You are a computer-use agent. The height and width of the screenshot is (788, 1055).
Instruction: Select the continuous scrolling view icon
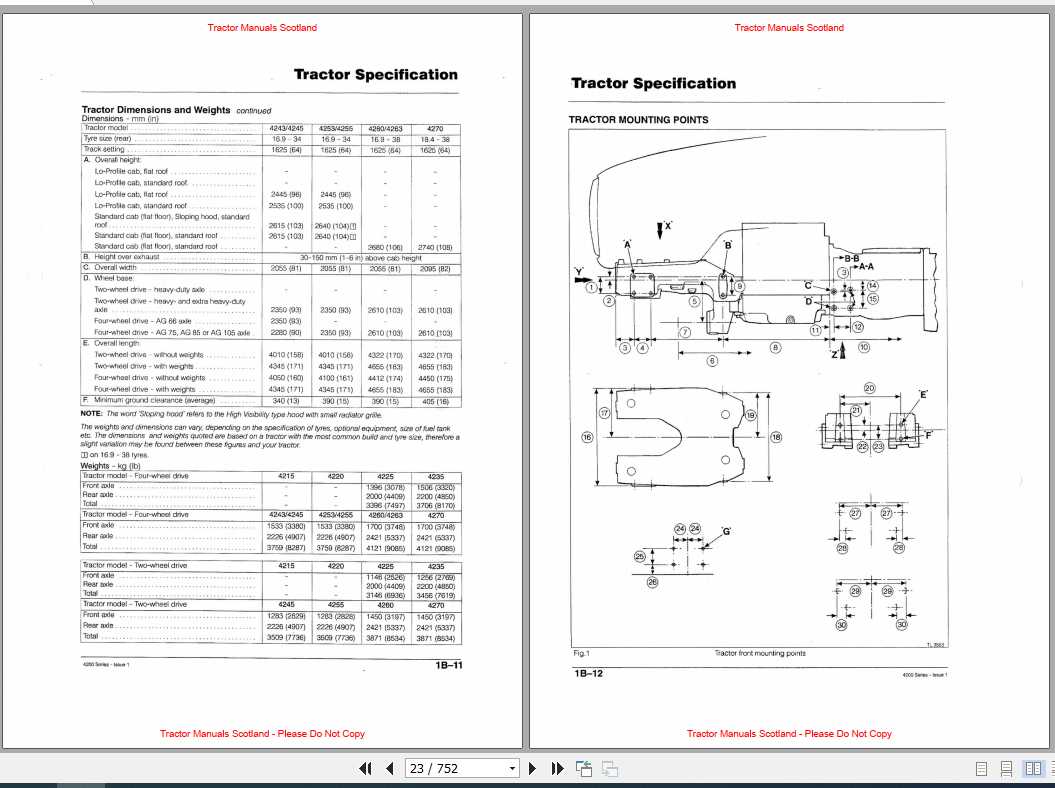[x=1006, y=768]
